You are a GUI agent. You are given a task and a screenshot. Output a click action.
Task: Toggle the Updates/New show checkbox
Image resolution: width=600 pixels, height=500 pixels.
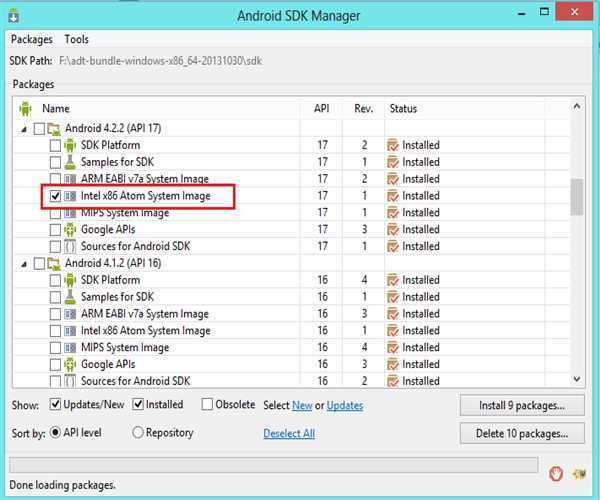pyautogui.click(x=55, y=404)
